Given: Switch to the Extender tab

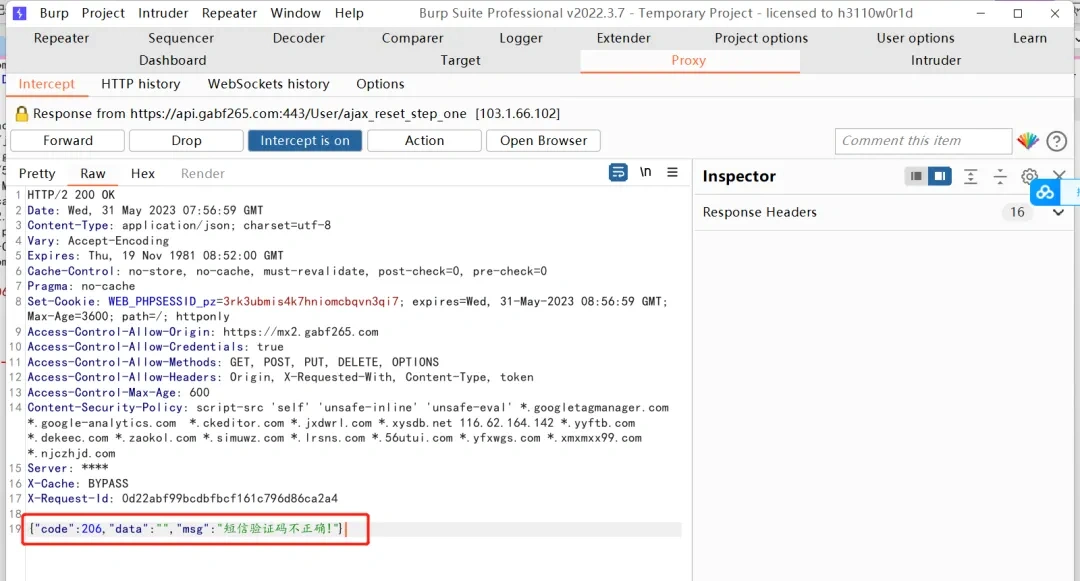Looking at the screenshot, I should 623,38.
